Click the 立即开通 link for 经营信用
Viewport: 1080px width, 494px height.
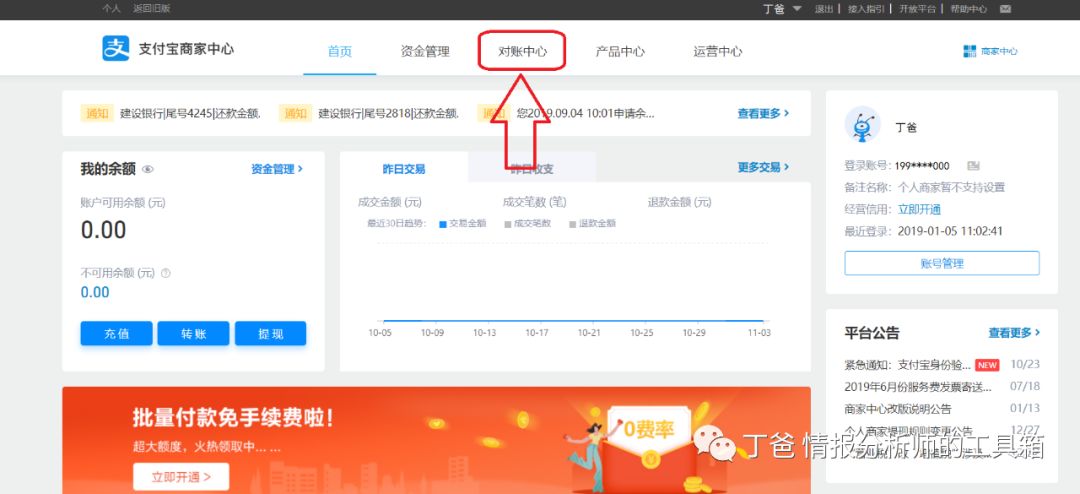point(919,209)
